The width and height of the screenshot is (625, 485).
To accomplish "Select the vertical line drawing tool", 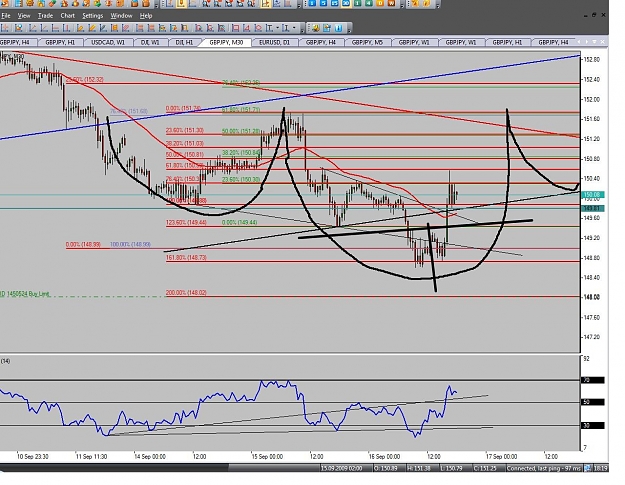I will (x=66, y=28).
